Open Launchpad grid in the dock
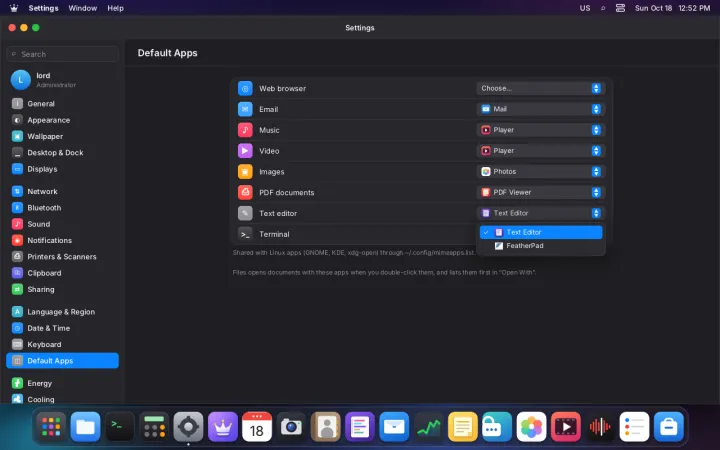Image resolution: width=720 pixels, height=450 pixels. (51, 427)
